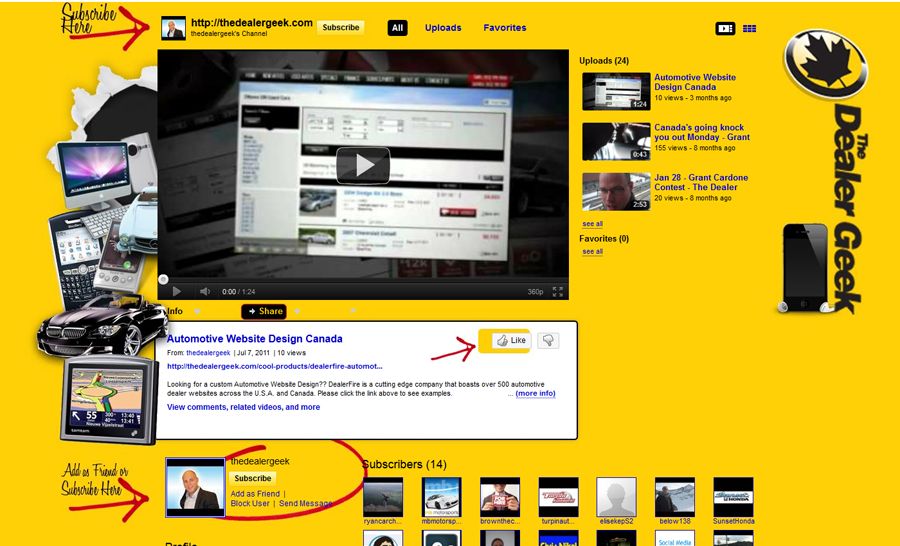Image resolution: width=900 pixels, height=546 pixels.
Task: Click the Block User link
Action: tap(250, 504)
